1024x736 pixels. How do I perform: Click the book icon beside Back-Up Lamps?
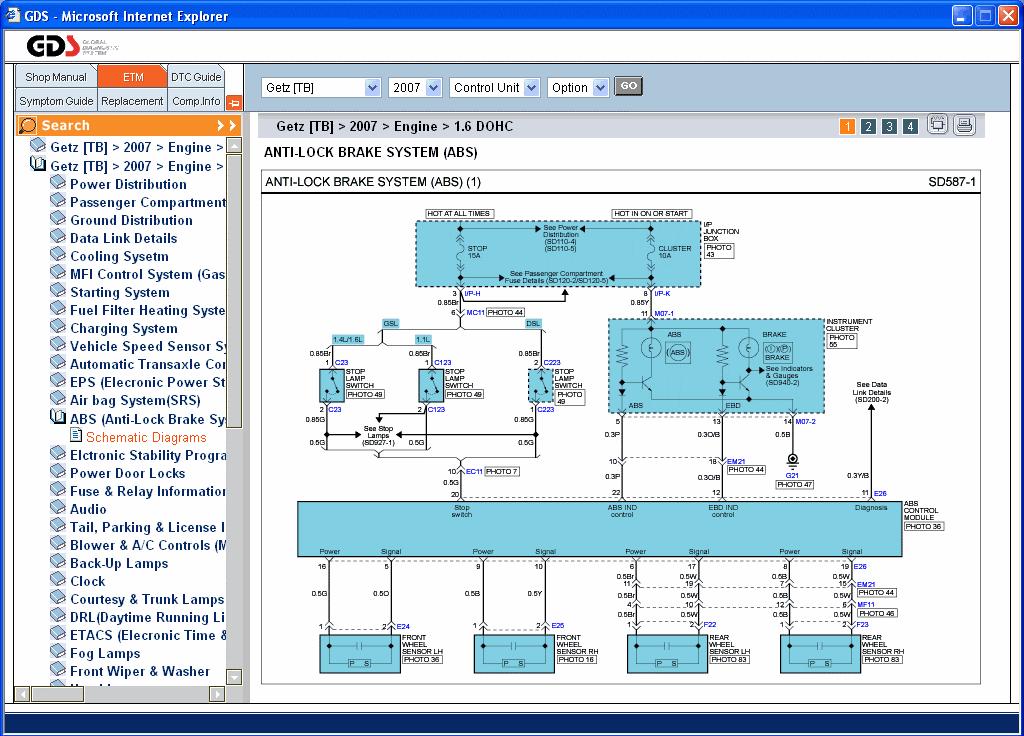[58, 562]
